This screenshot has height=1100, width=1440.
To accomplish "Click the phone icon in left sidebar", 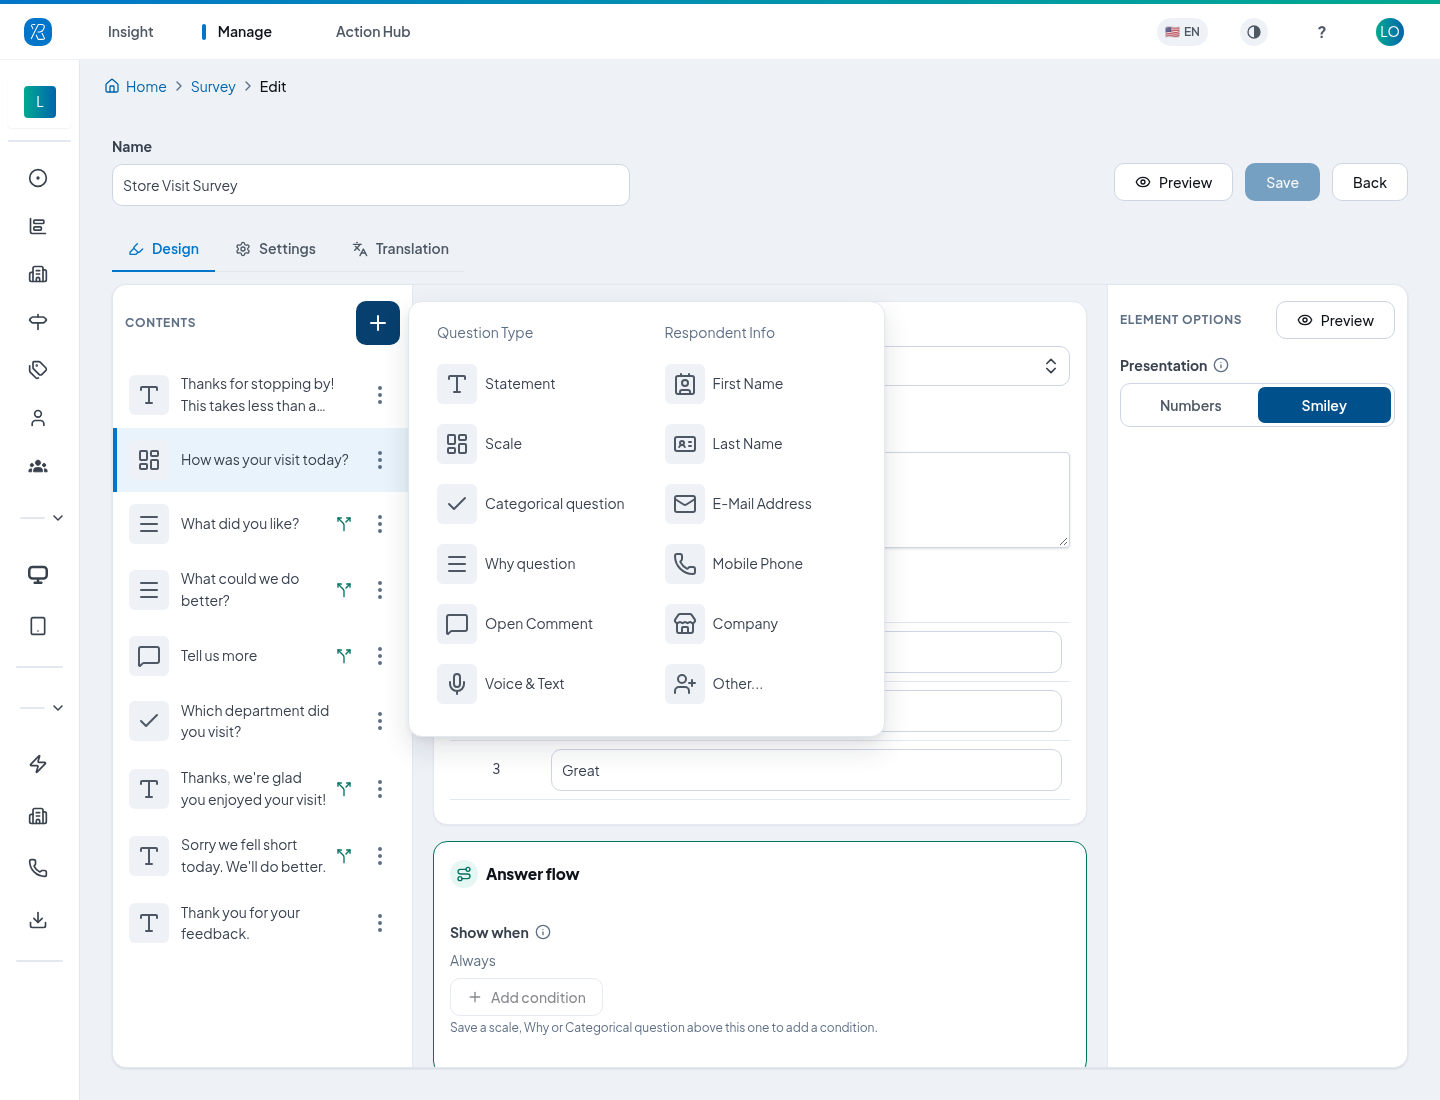I will point(38,868).
